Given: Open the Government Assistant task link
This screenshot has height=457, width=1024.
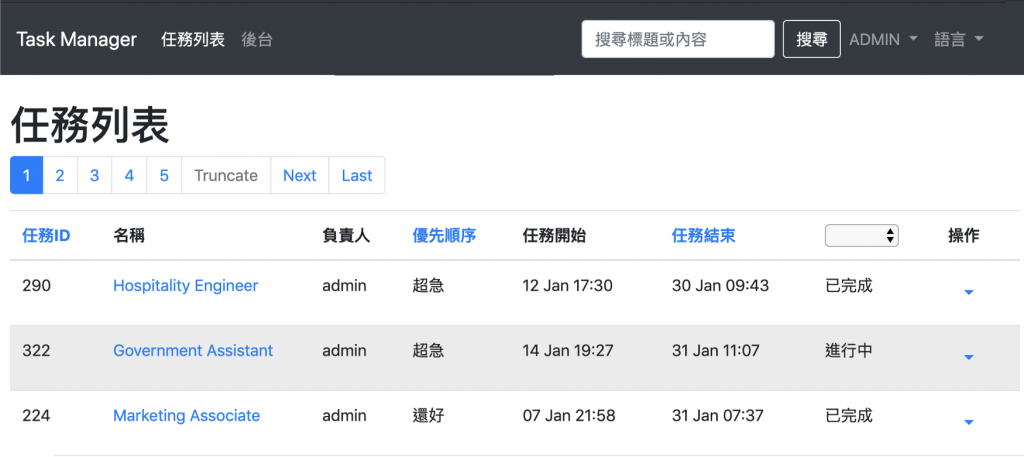Looking at the screenshot, I should pyautogui.click(x=193, y=351).
